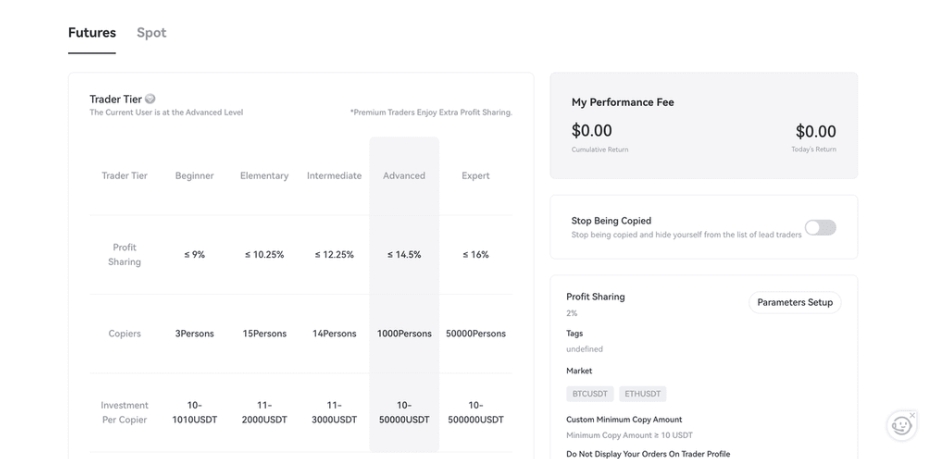
Task: Click the BTCUSDT market tag
Action: [x=589, y=394]
